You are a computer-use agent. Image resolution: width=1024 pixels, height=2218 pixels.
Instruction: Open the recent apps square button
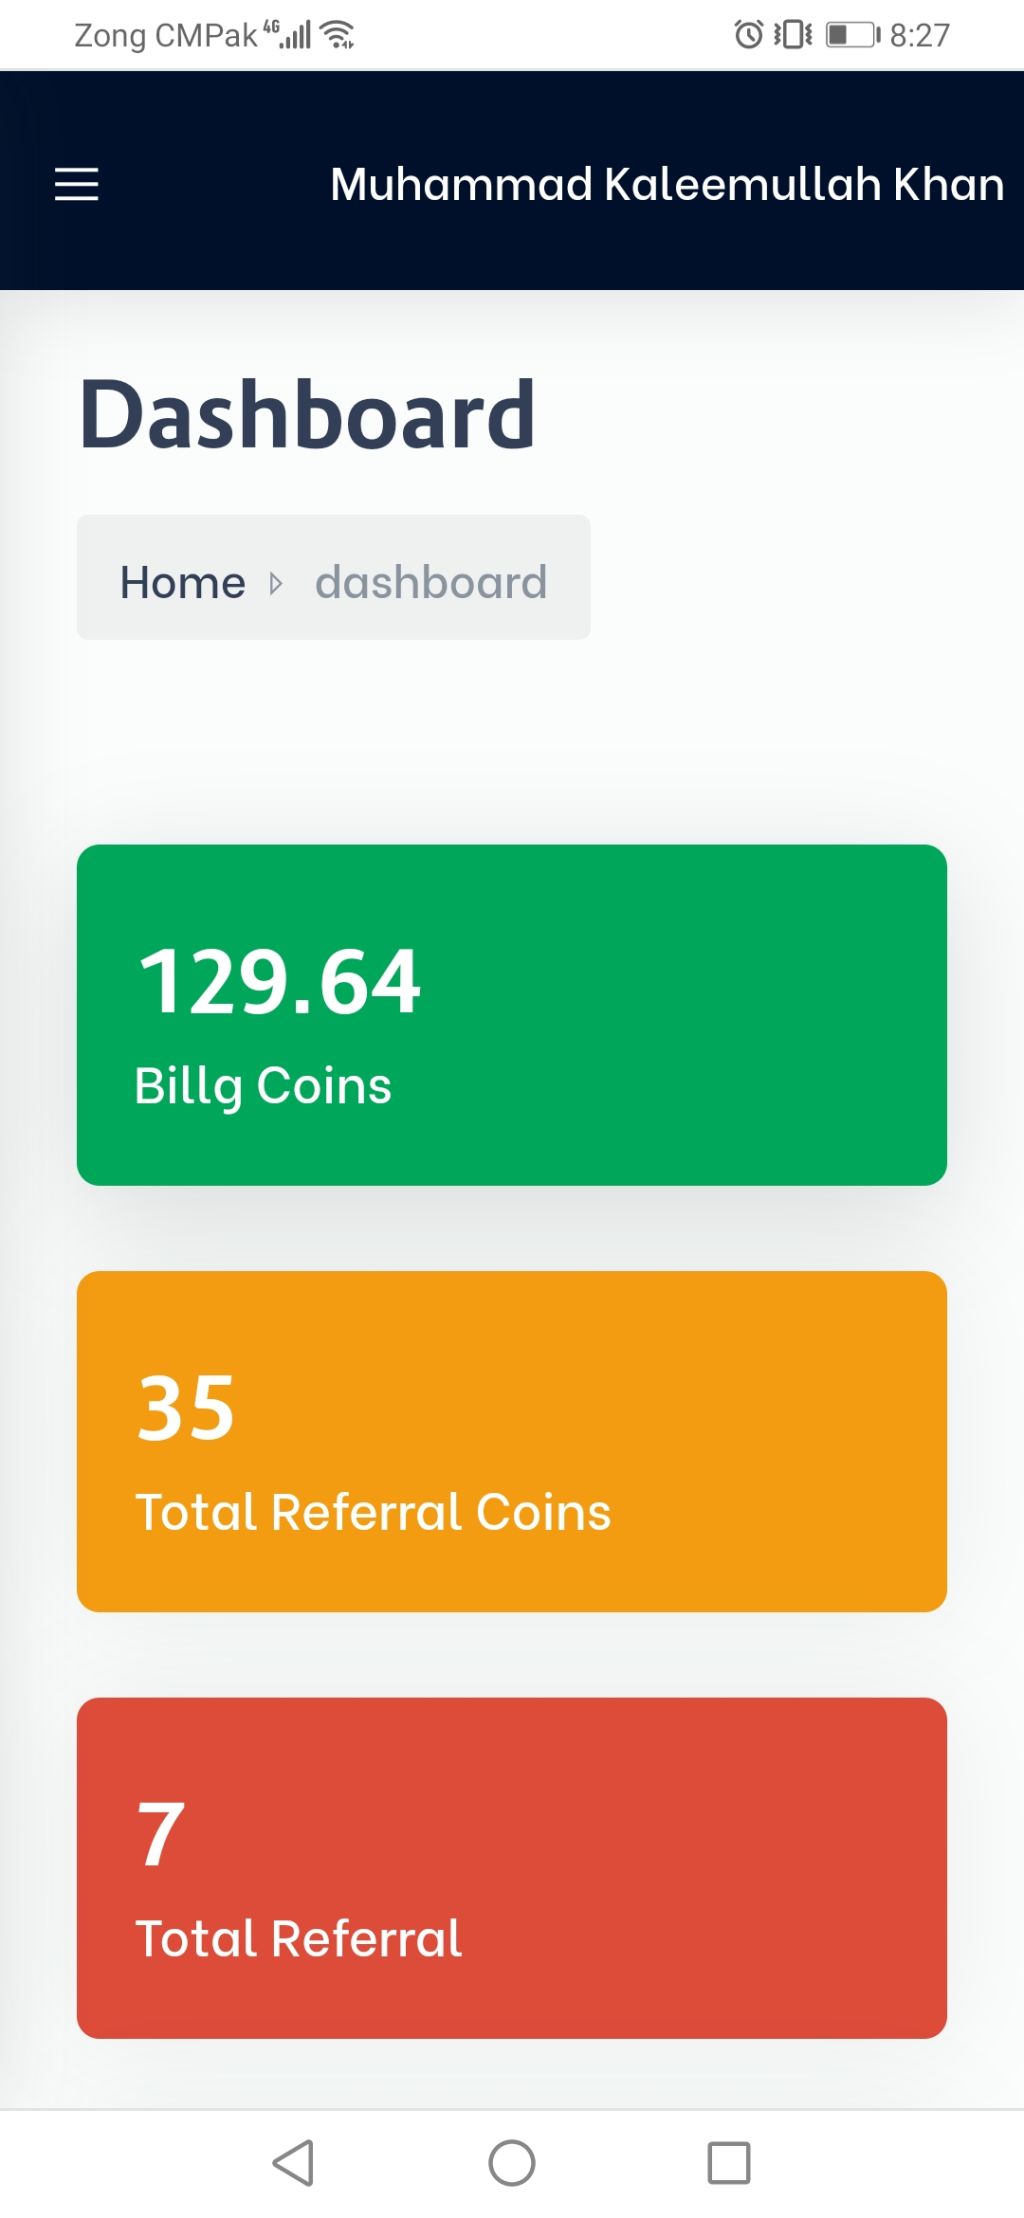(729, 2163)
